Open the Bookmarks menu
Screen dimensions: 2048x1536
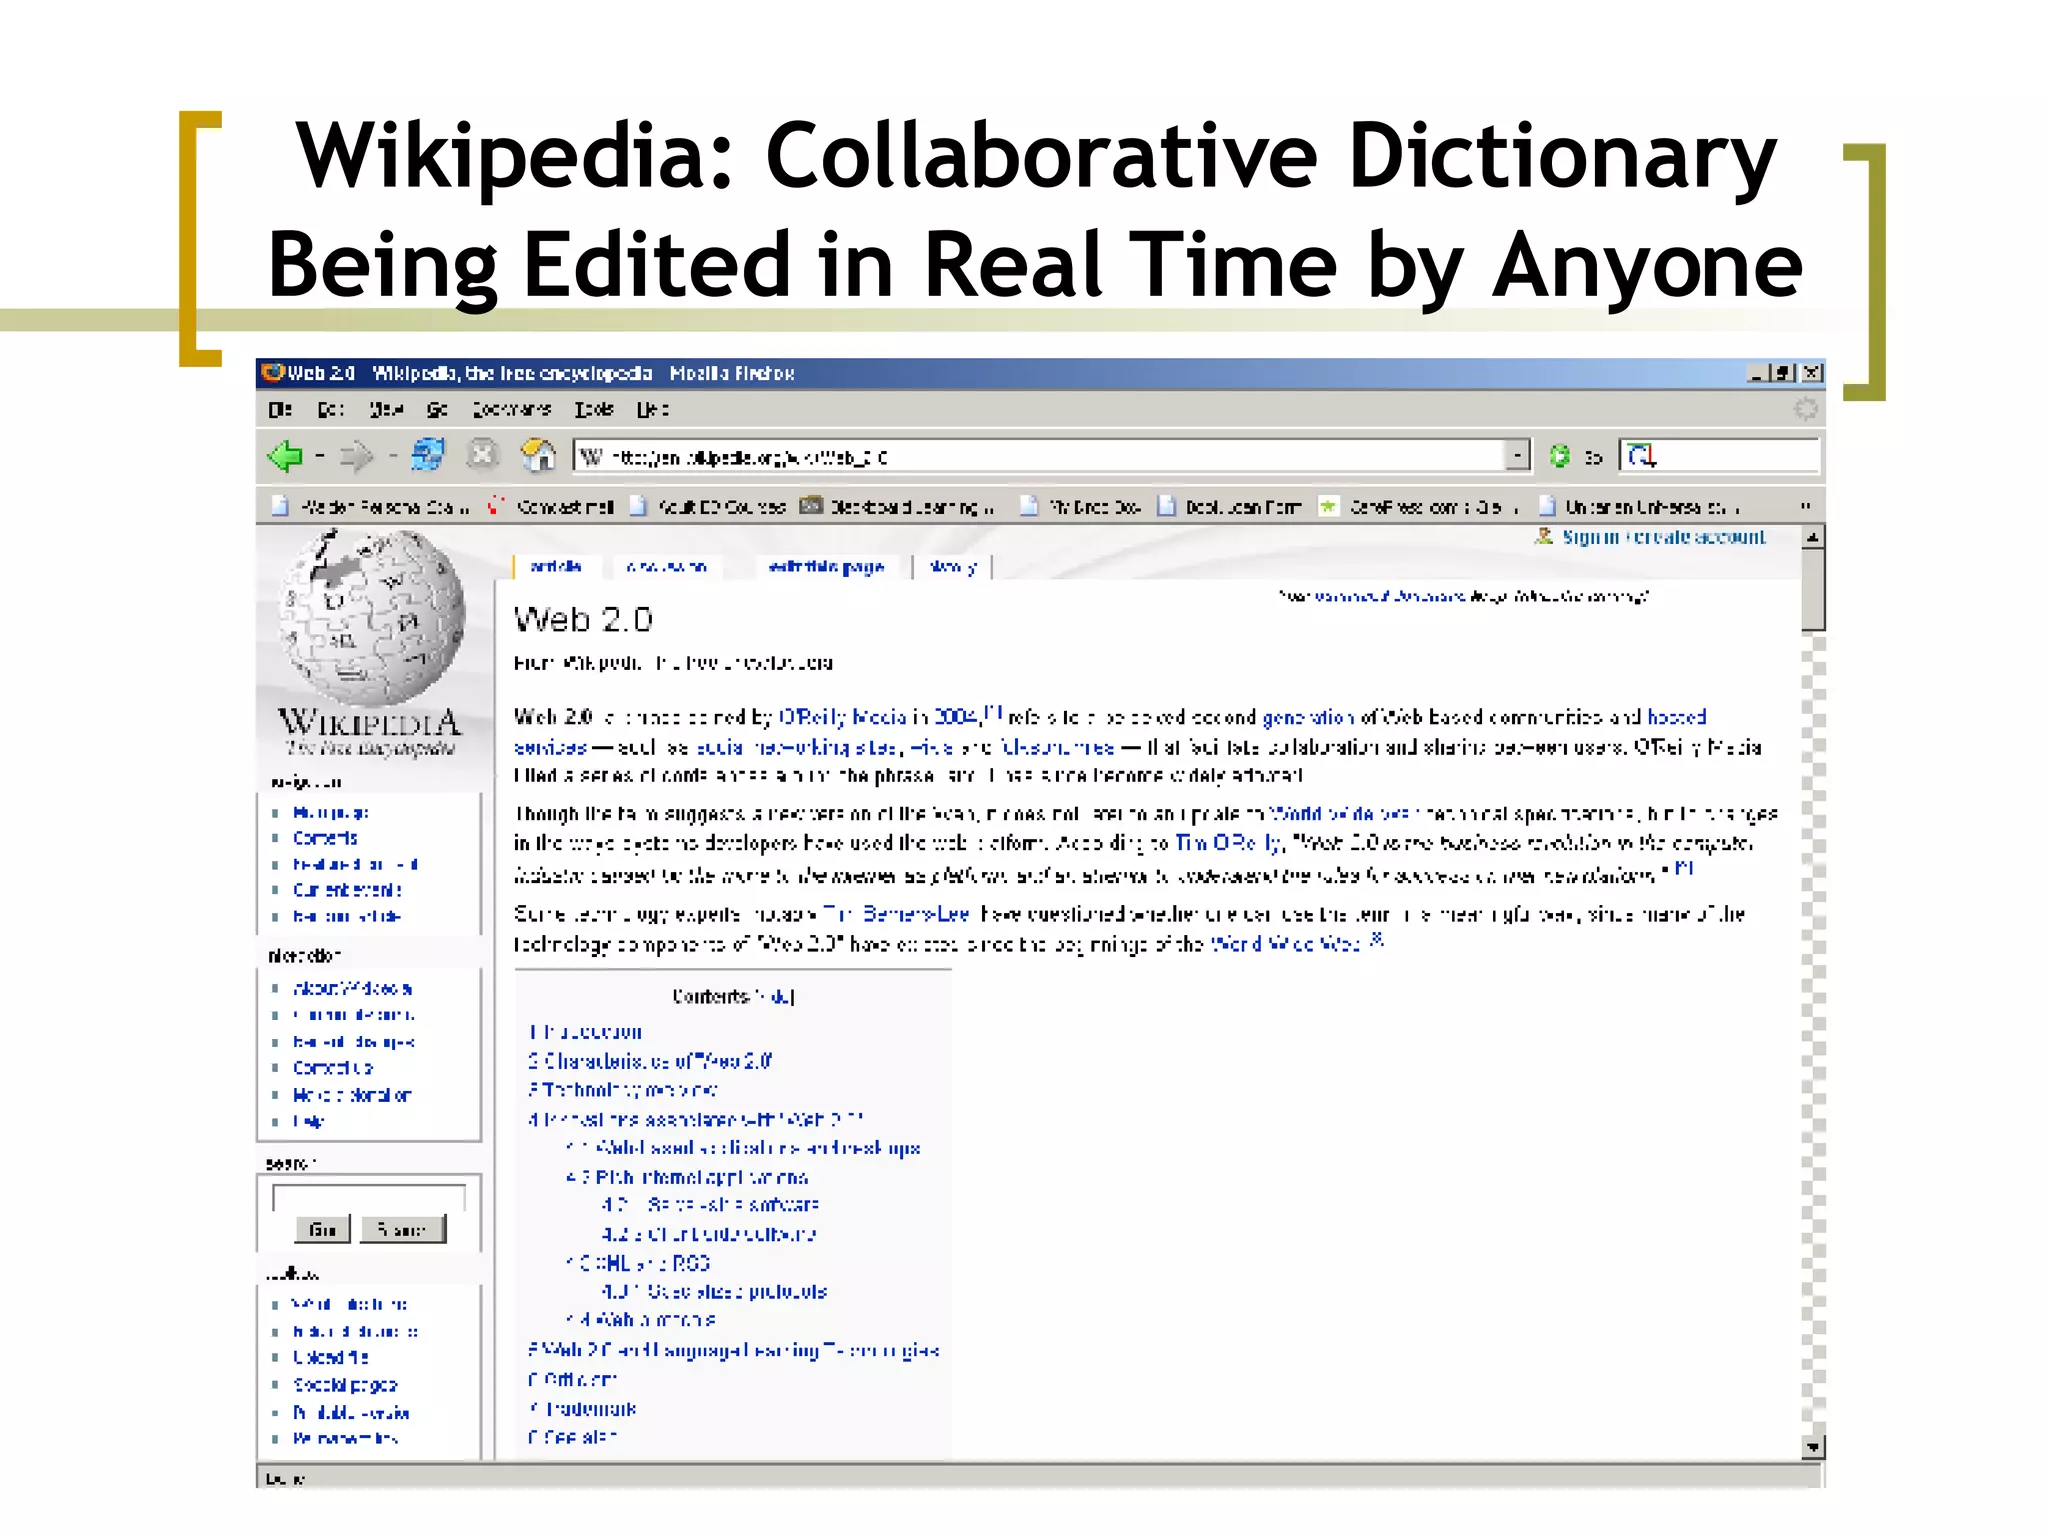pyautogui.click(x=512, y=409)
